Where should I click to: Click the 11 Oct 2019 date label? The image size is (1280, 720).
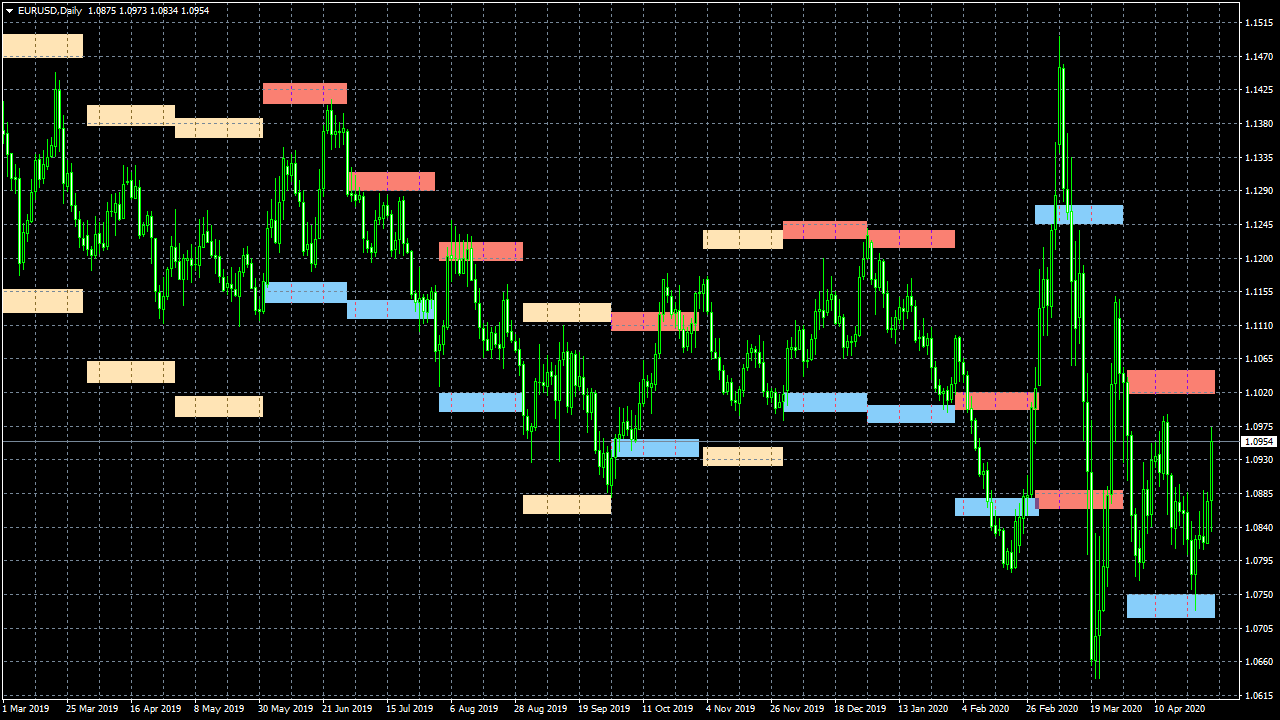coord(667,709)
